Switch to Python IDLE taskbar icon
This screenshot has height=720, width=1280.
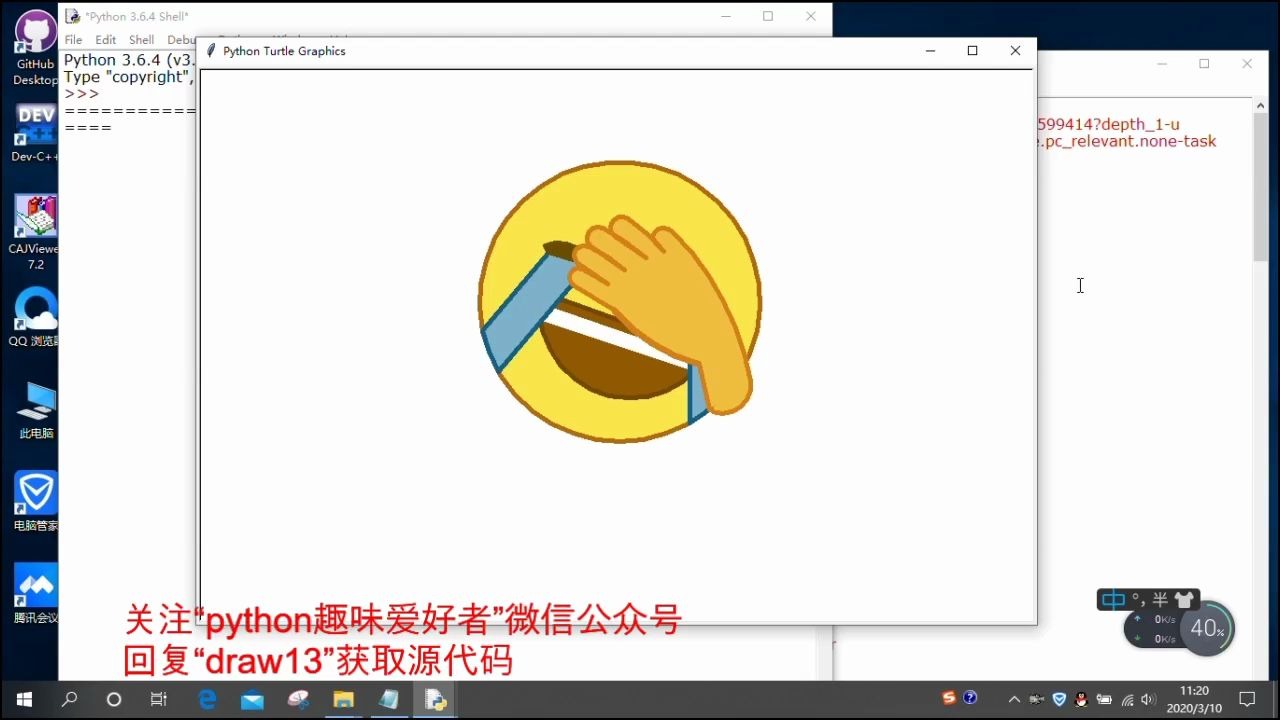pyautogui.click(x=435, y=700)
